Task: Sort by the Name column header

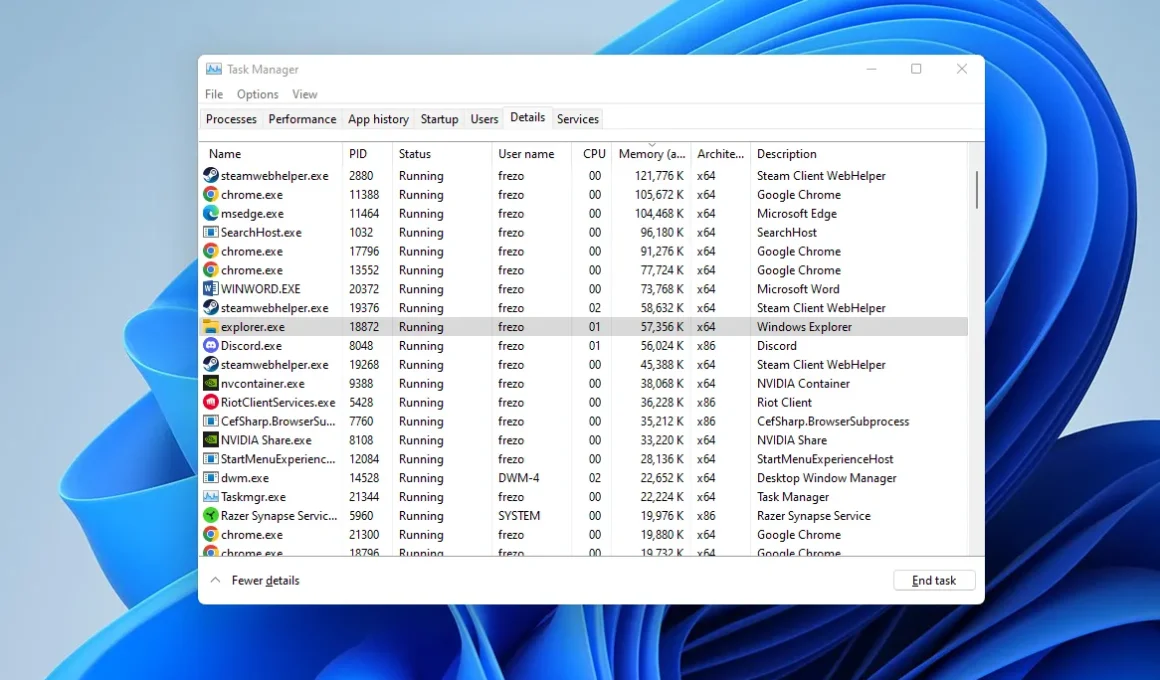Action: pos(271,154)
